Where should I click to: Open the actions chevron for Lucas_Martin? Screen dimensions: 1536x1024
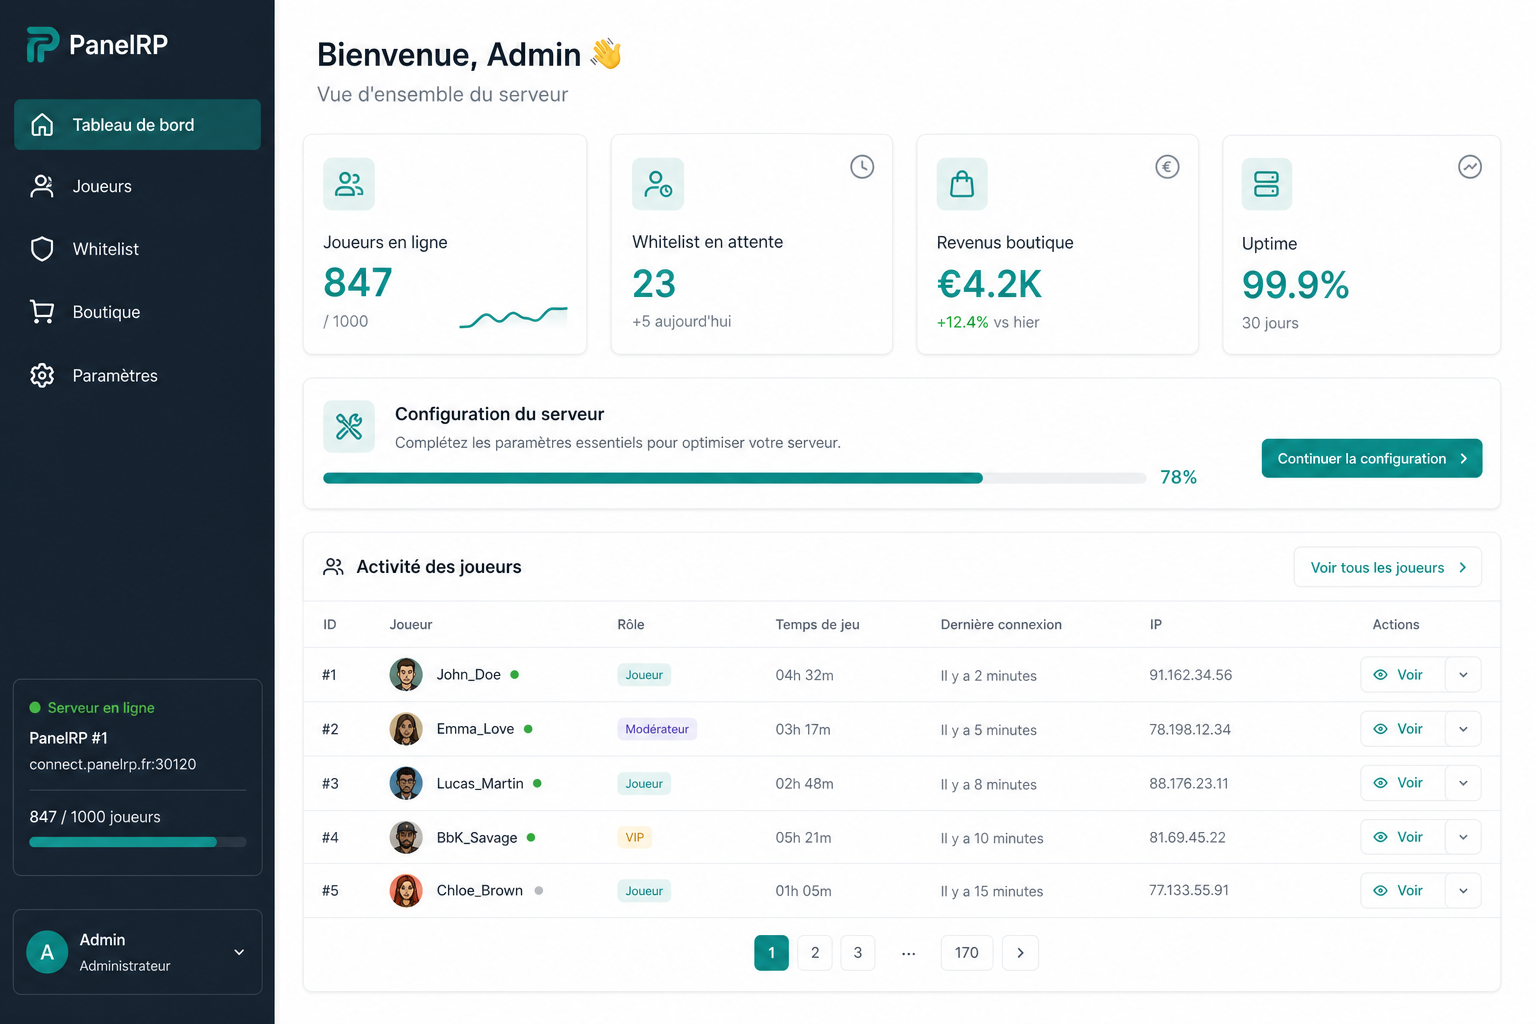[1463, 783]
